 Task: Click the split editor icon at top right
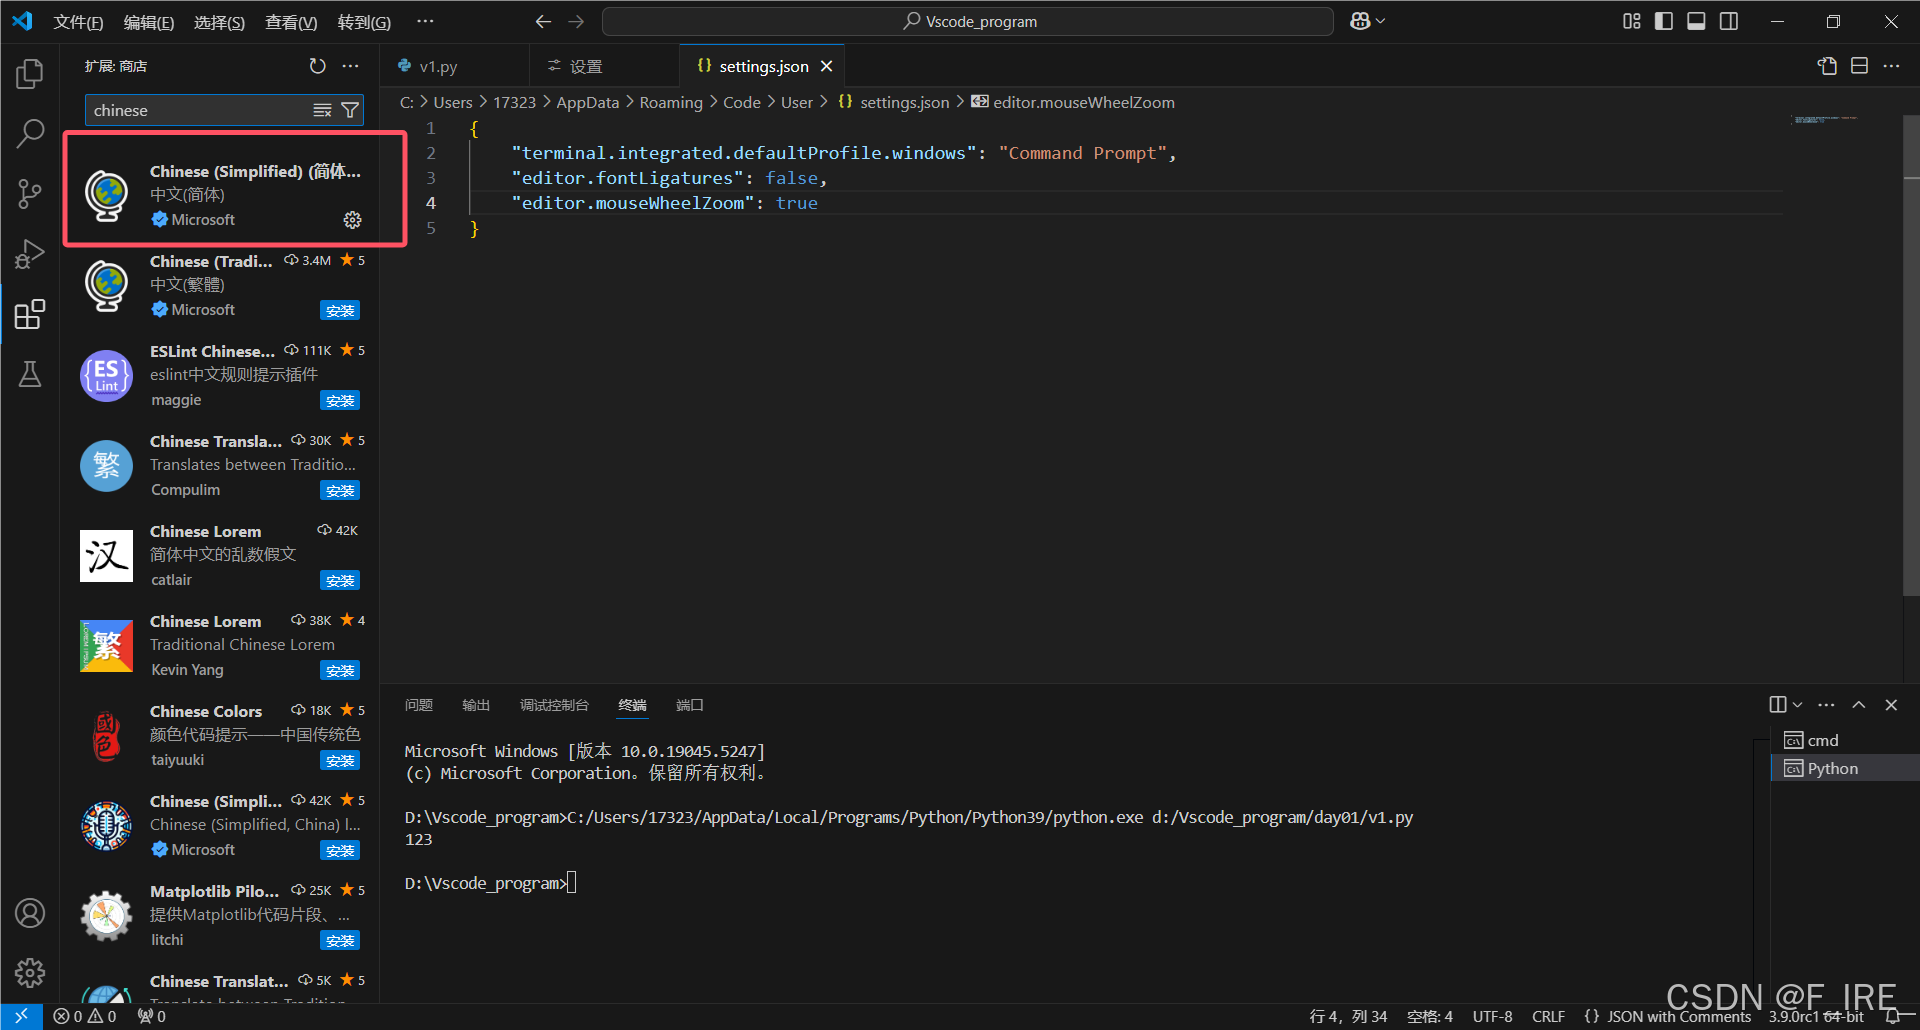click(1860, 65)
